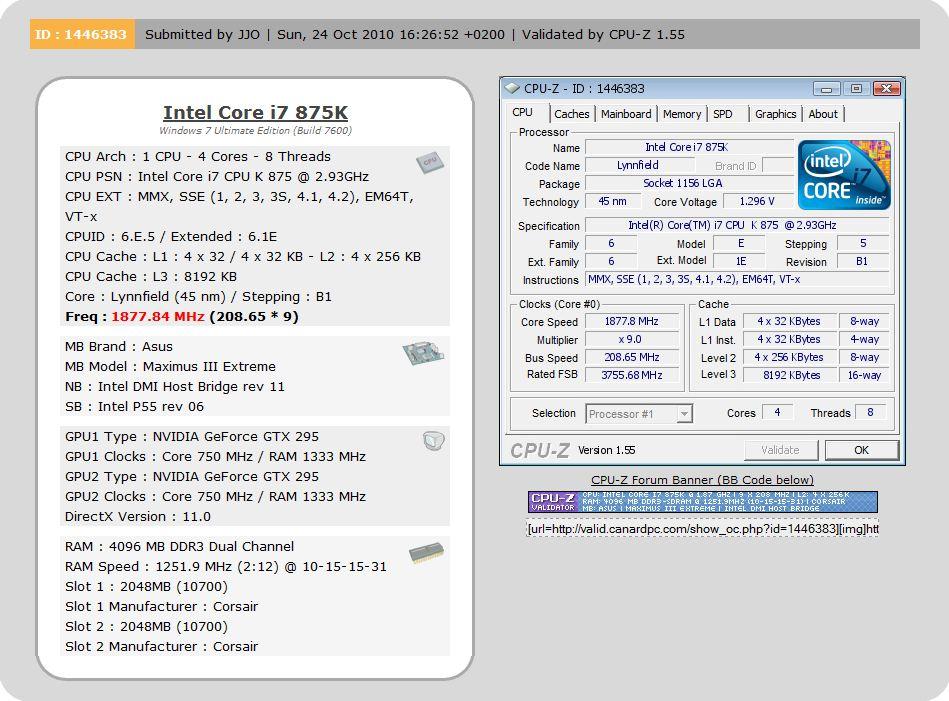Click the Core Voltage value 1.296 V
Screen dimensions: 949x701
point(757,201)
